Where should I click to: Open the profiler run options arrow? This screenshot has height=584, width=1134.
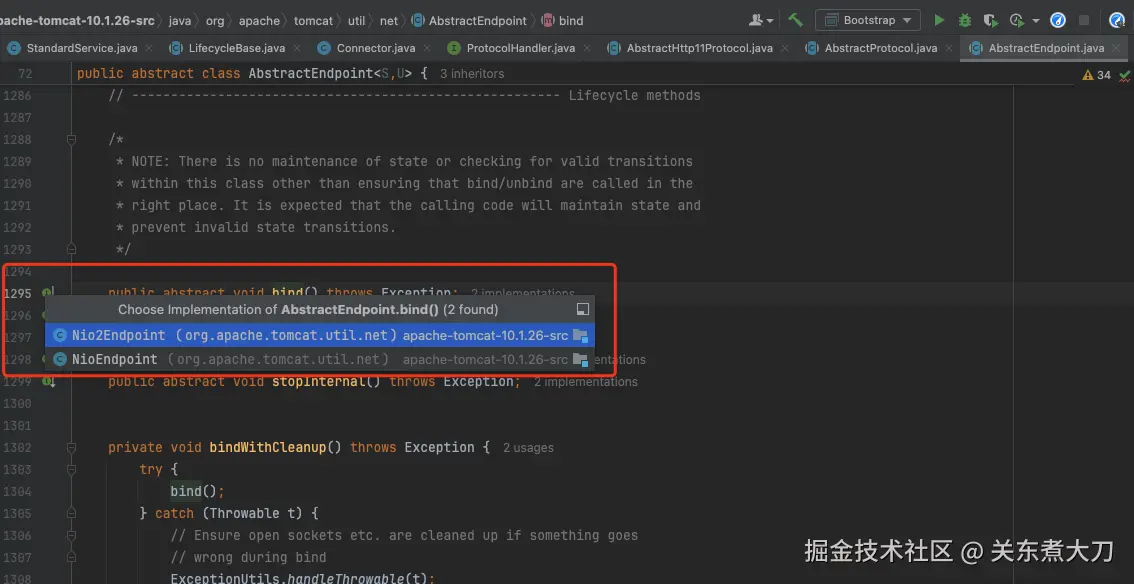click(1035, 21)
